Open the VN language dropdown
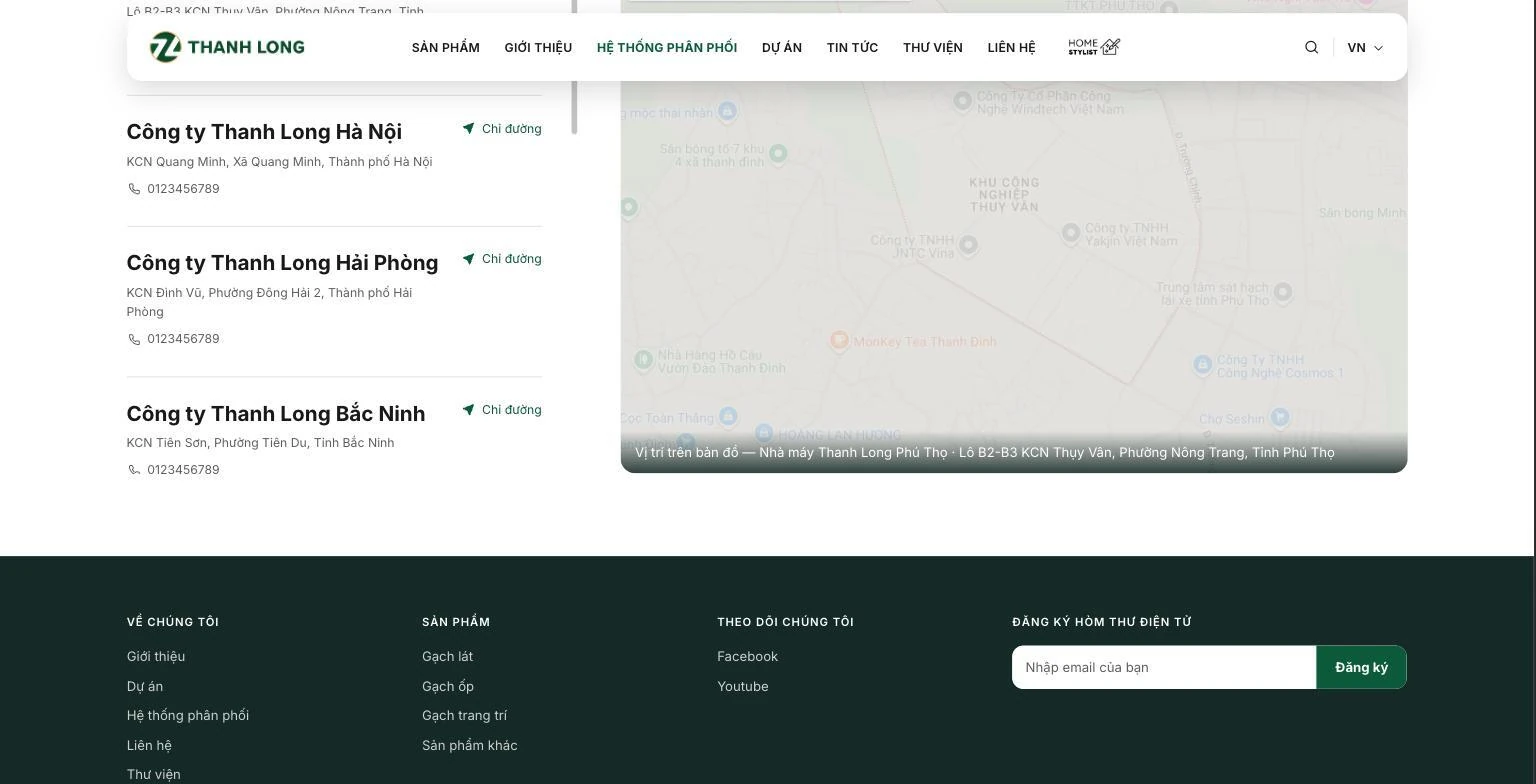This screenshot has width=1536, height=784. [1365, 47]
